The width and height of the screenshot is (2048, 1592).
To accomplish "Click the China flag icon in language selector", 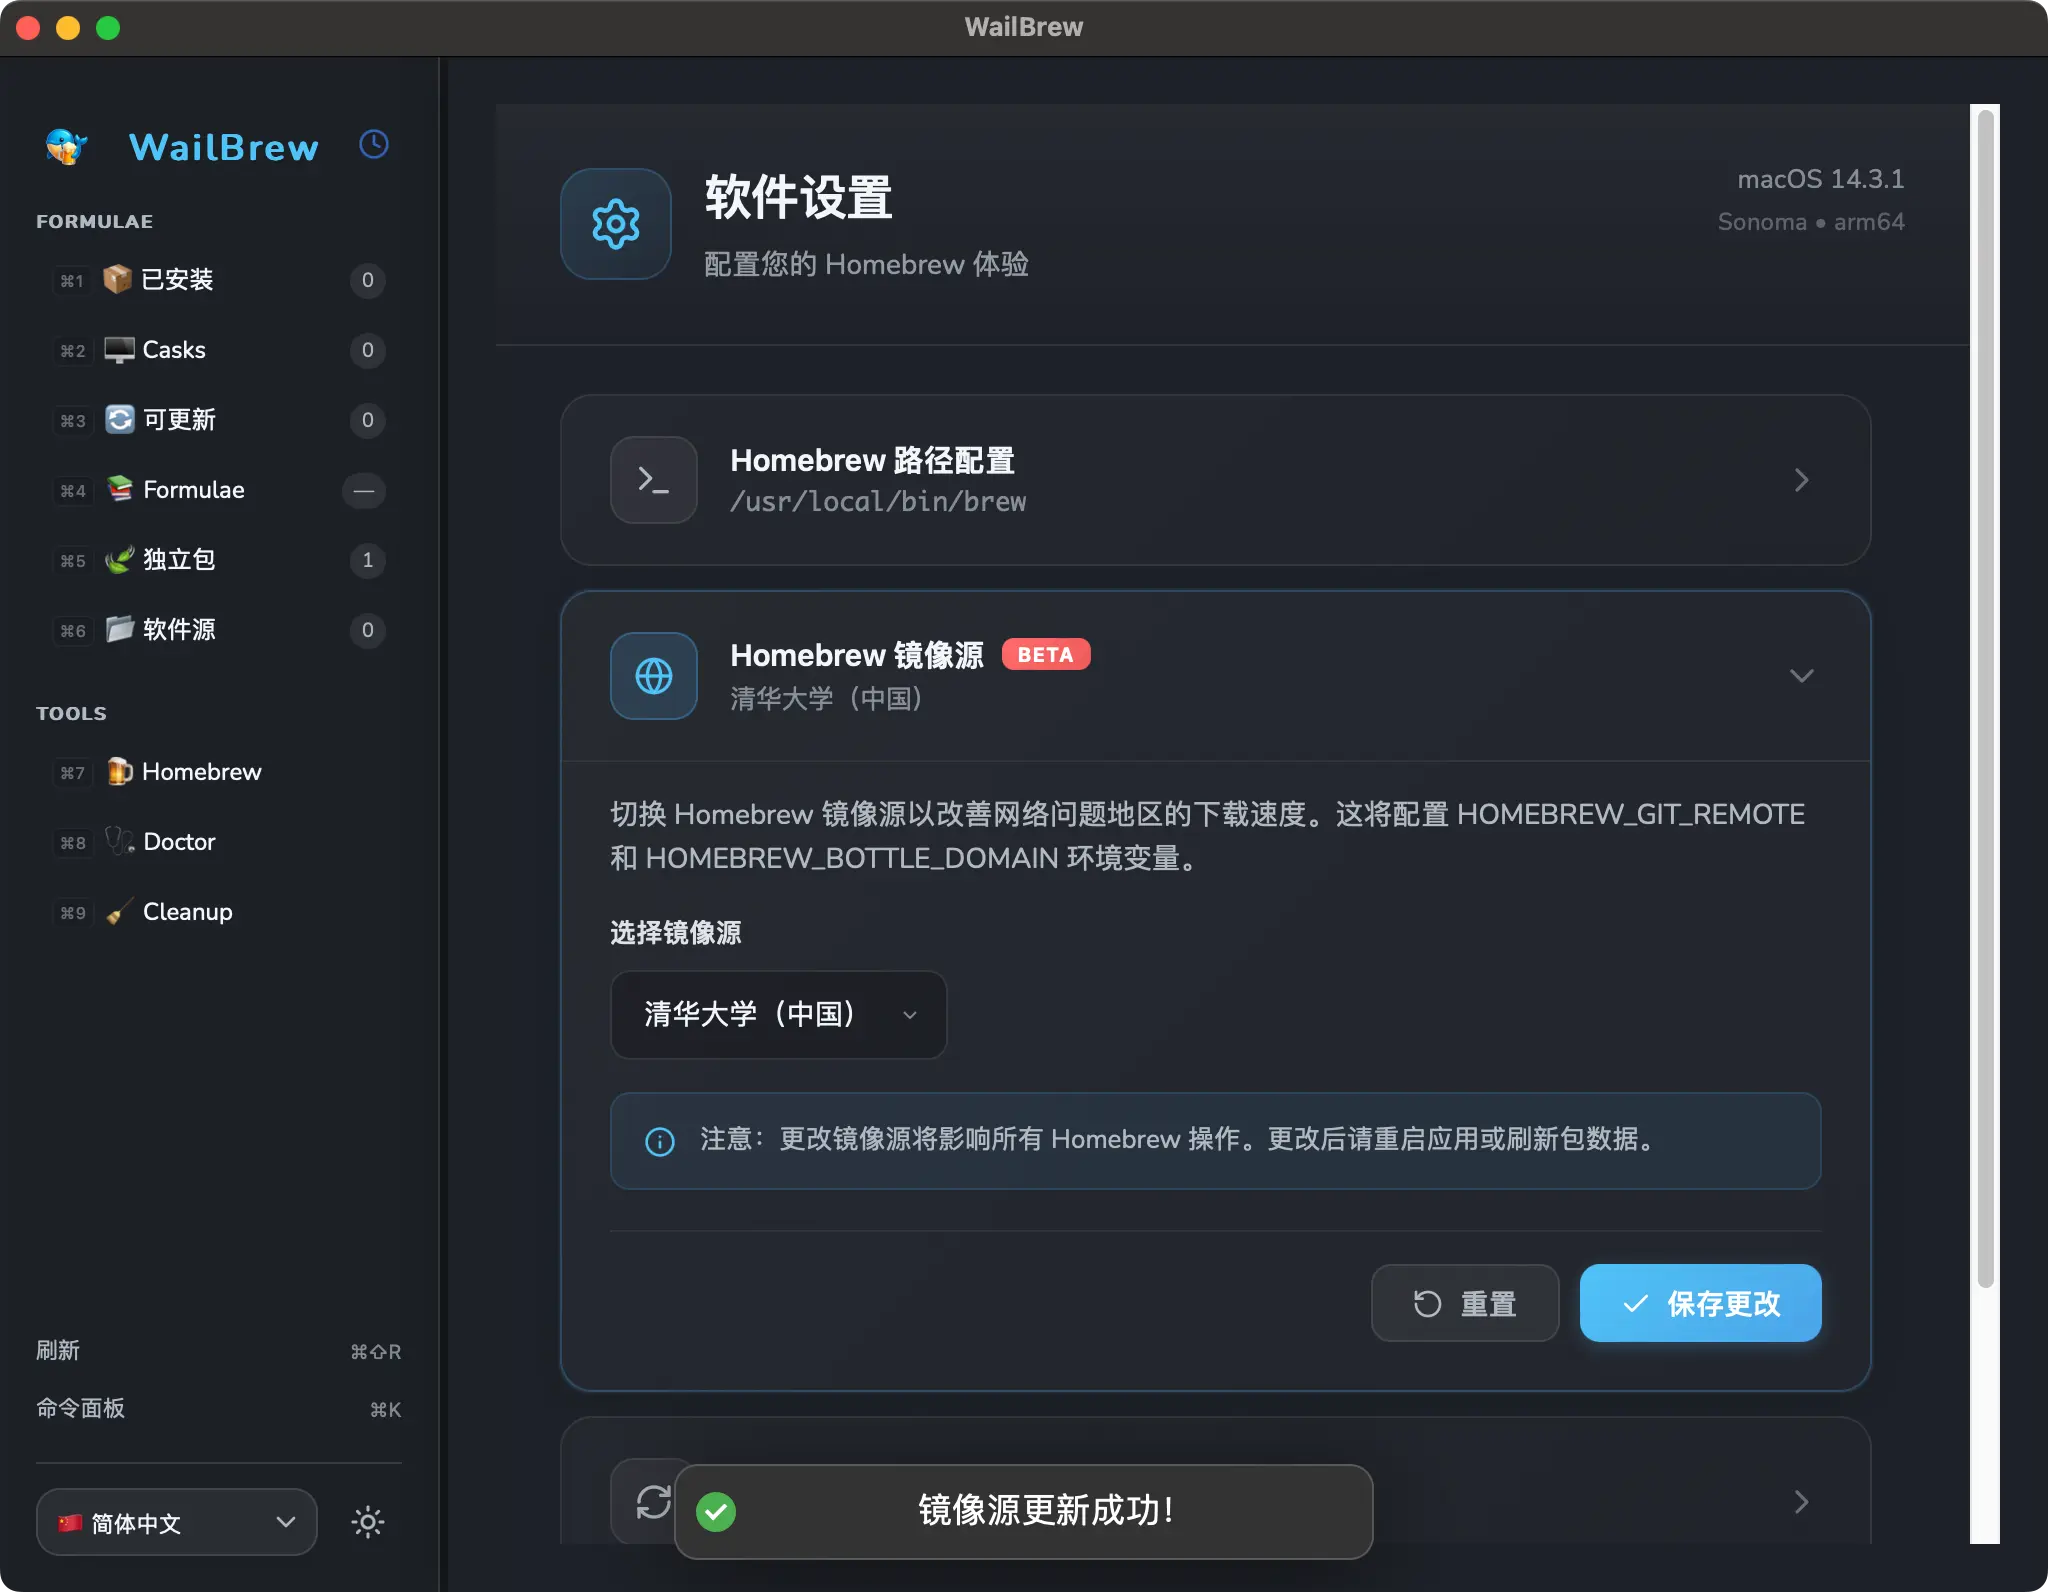I will 69,1523.
